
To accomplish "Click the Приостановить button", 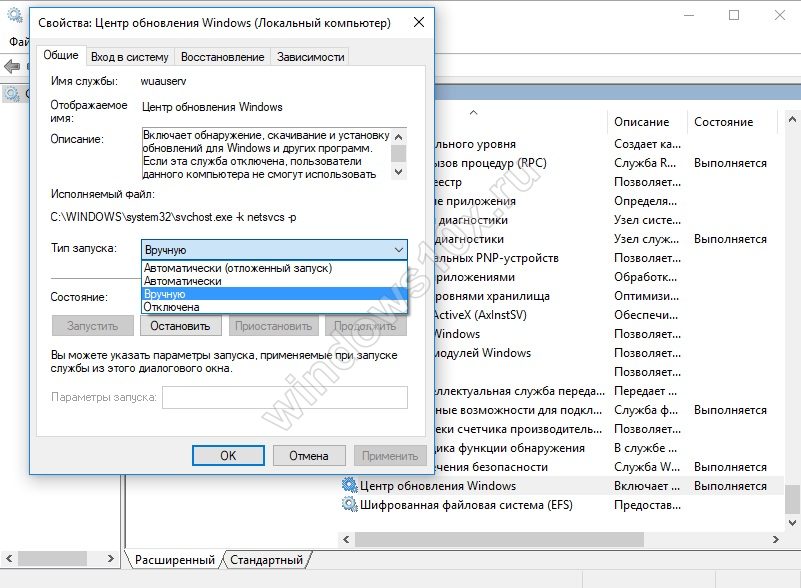I will click(x=273, y=326).
